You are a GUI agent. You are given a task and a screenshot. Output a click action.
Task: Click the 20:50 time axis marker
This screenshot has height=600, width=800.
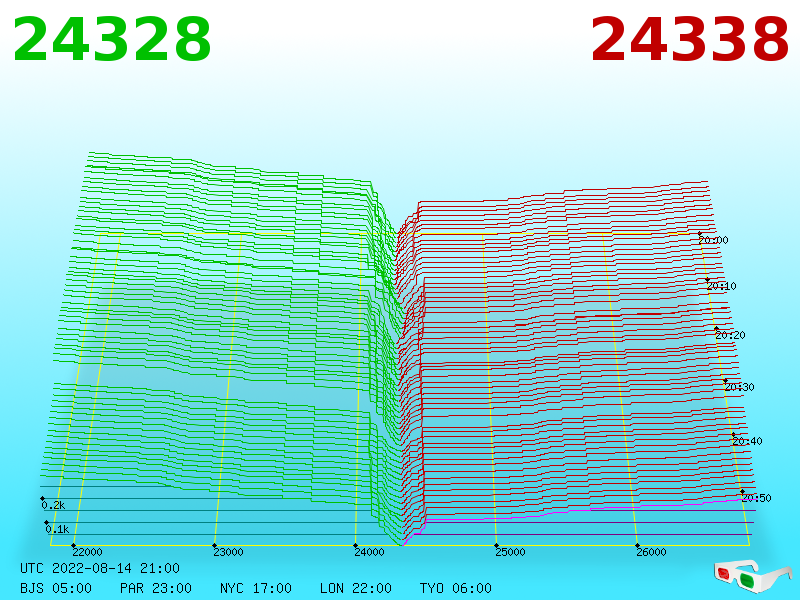point(757,498)
